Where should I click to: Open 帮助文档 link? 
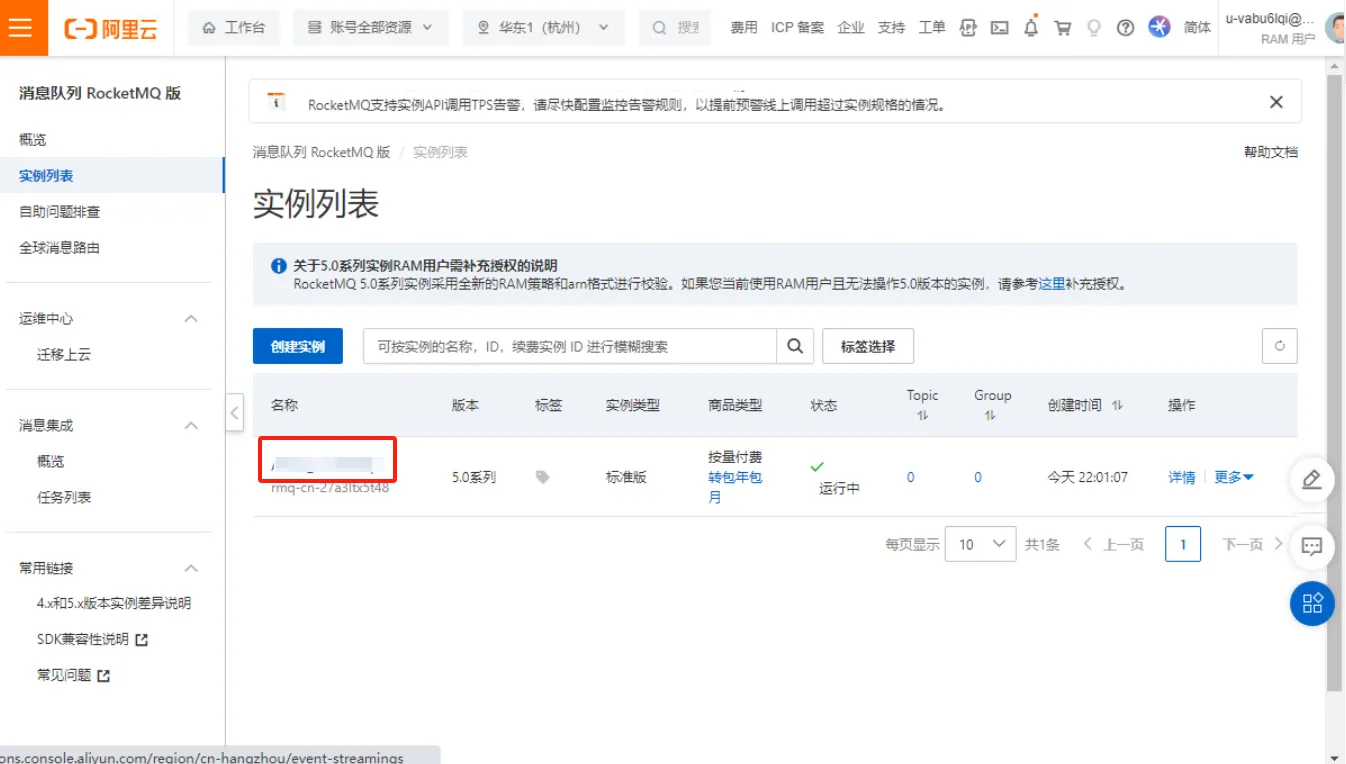tap(1270, 152)
